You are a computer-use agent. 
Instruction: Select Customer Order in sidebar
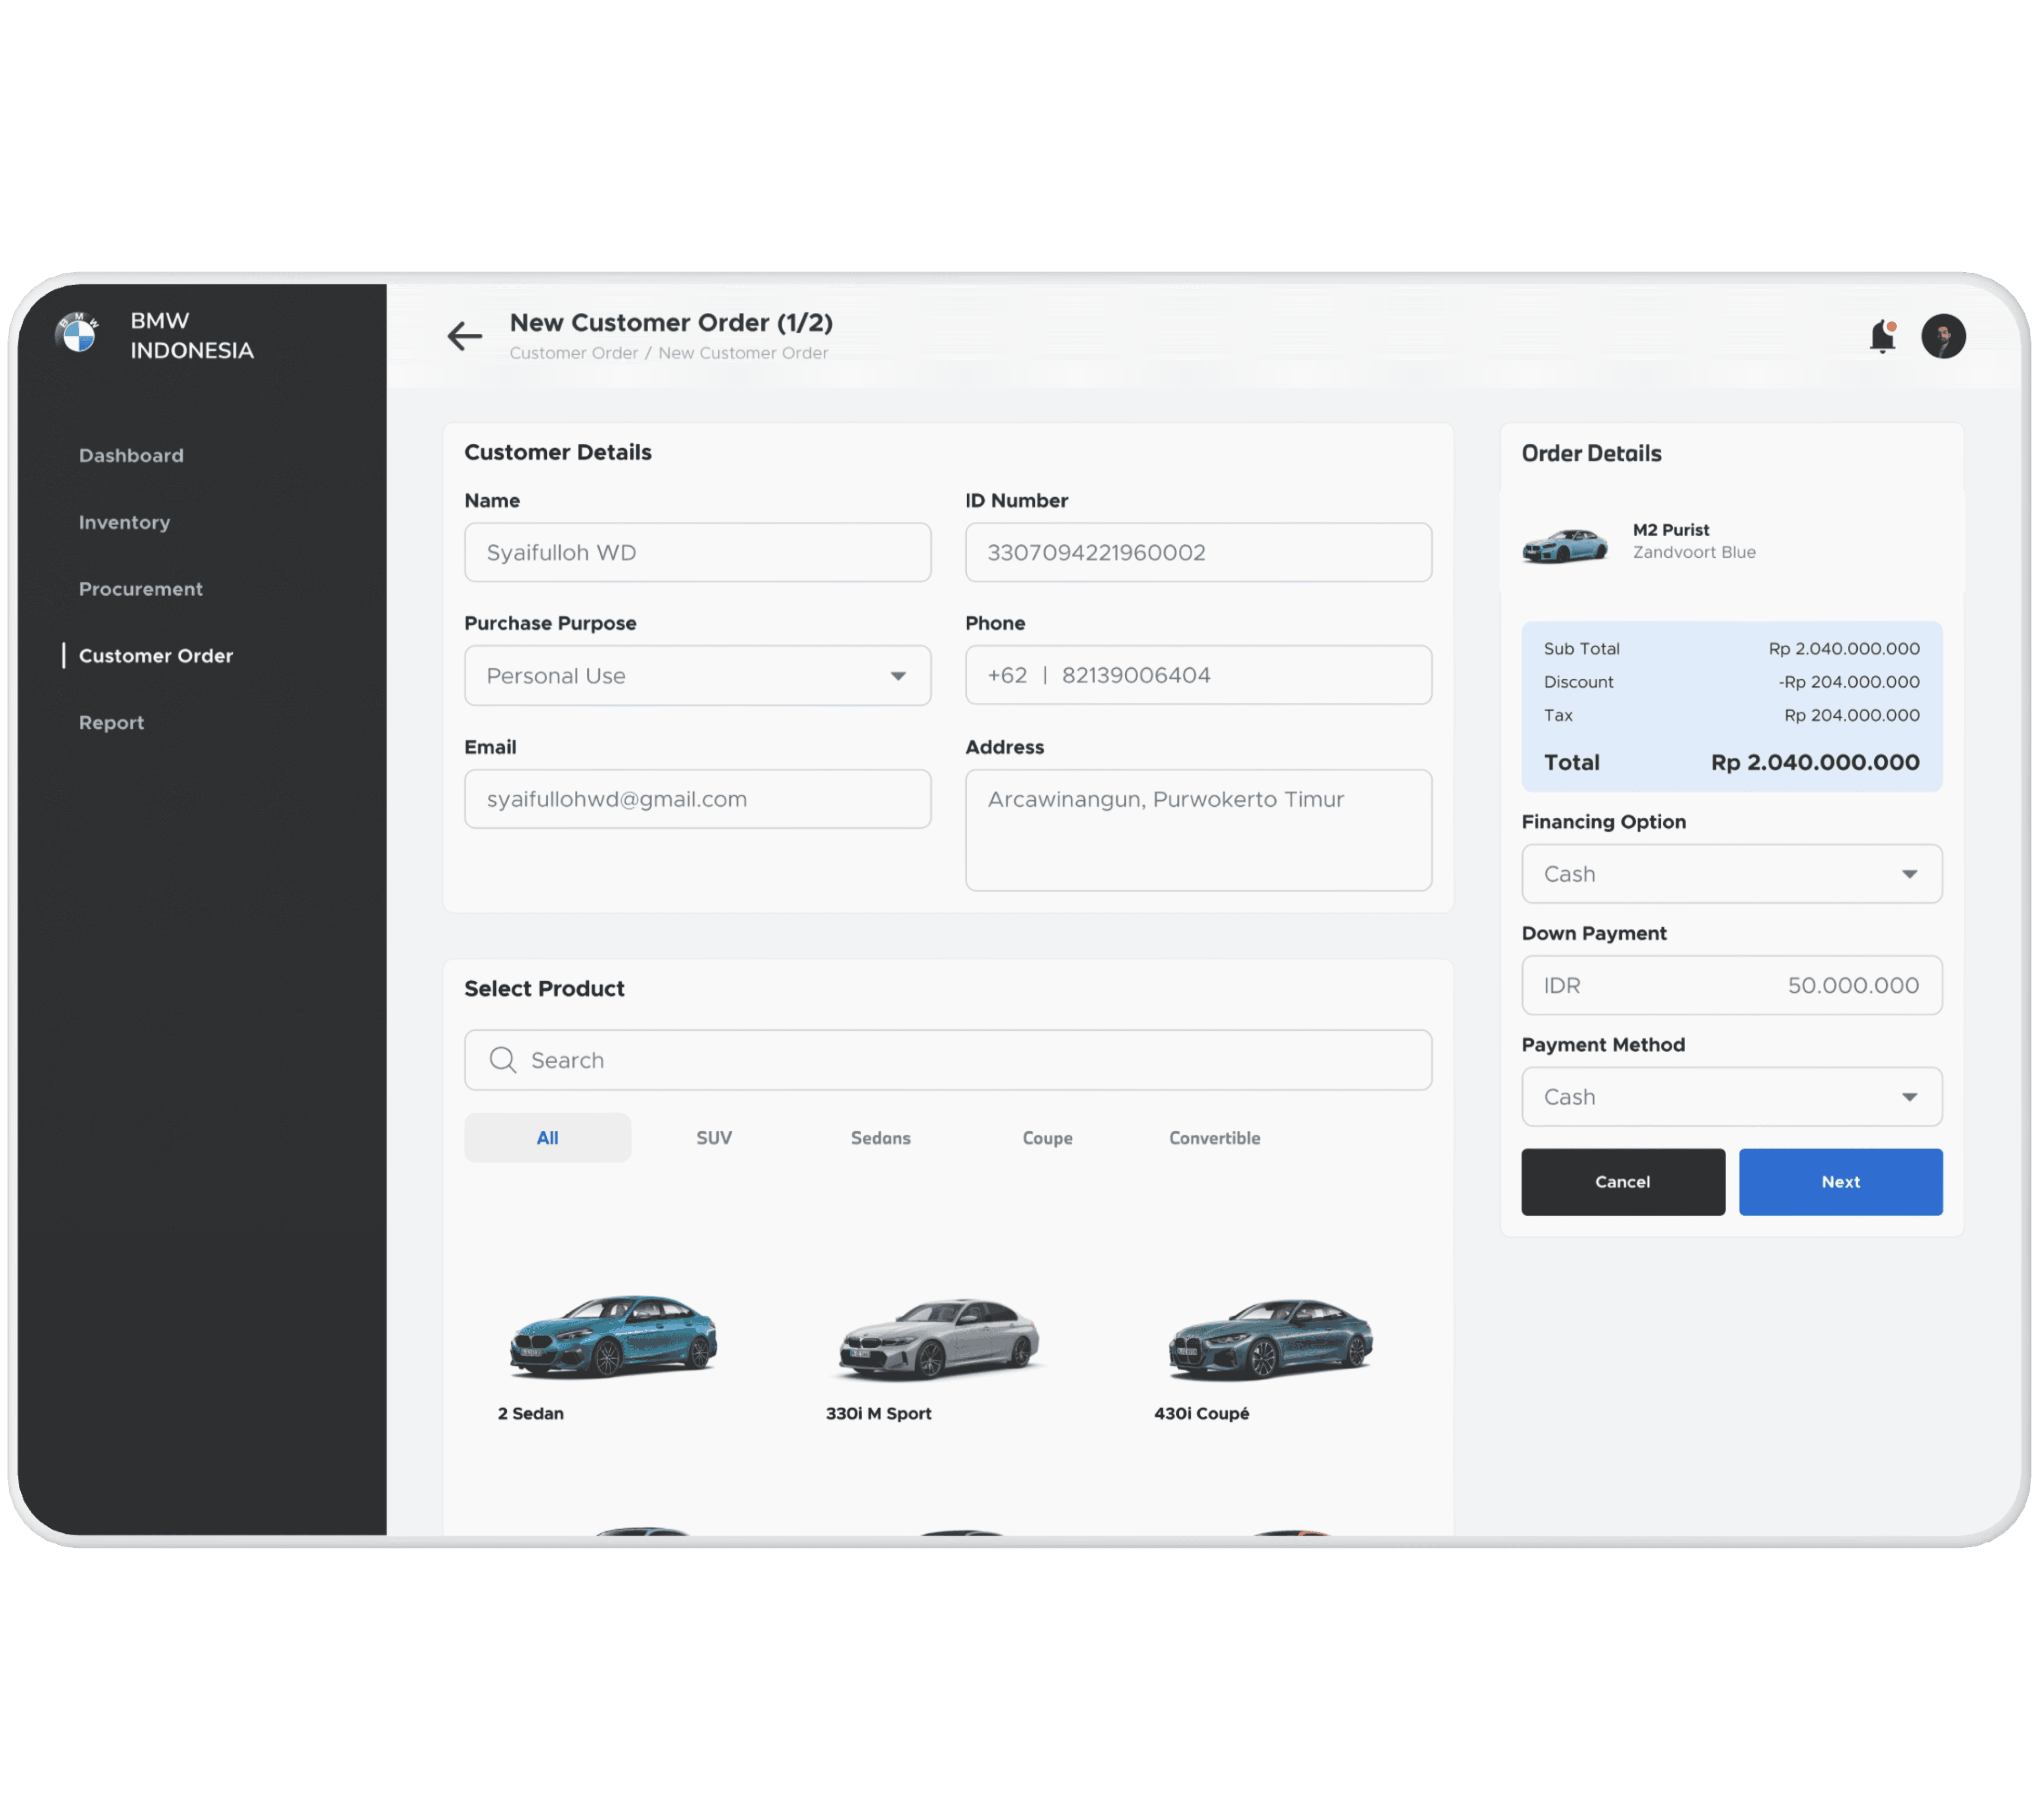pos(156,656)
